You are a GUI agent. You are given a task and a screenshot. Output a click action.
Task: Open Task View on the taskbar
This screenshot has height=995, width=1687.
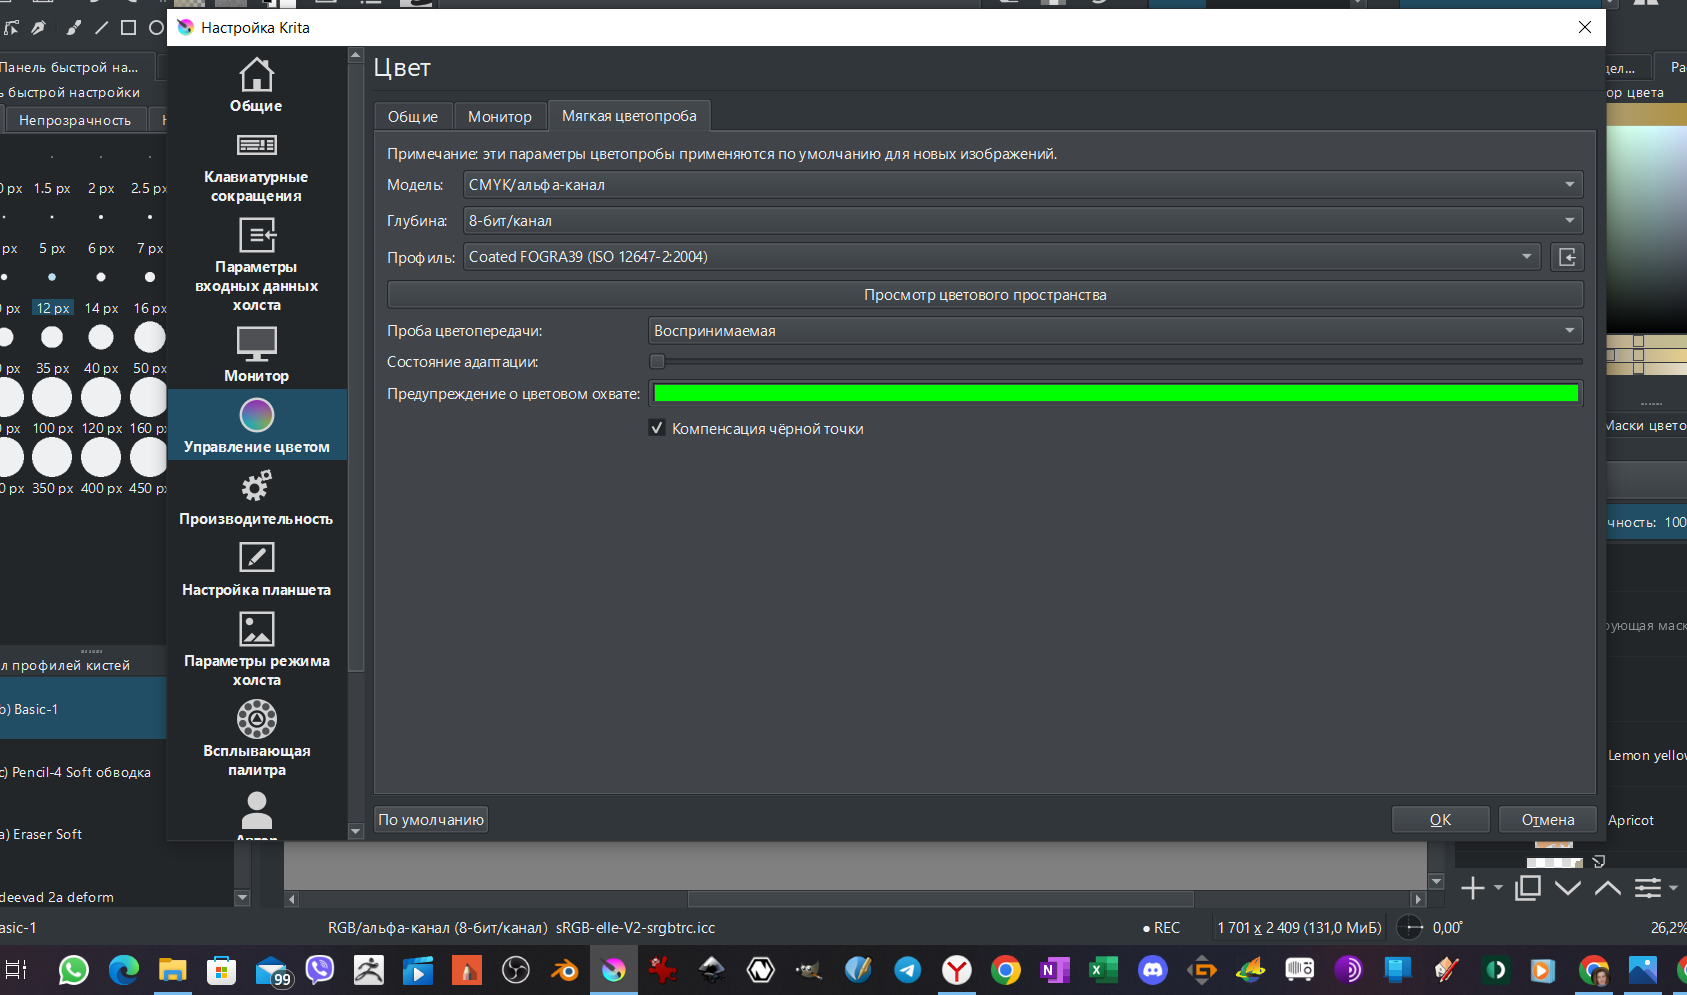pyautogui.click(x=16, y=970)
